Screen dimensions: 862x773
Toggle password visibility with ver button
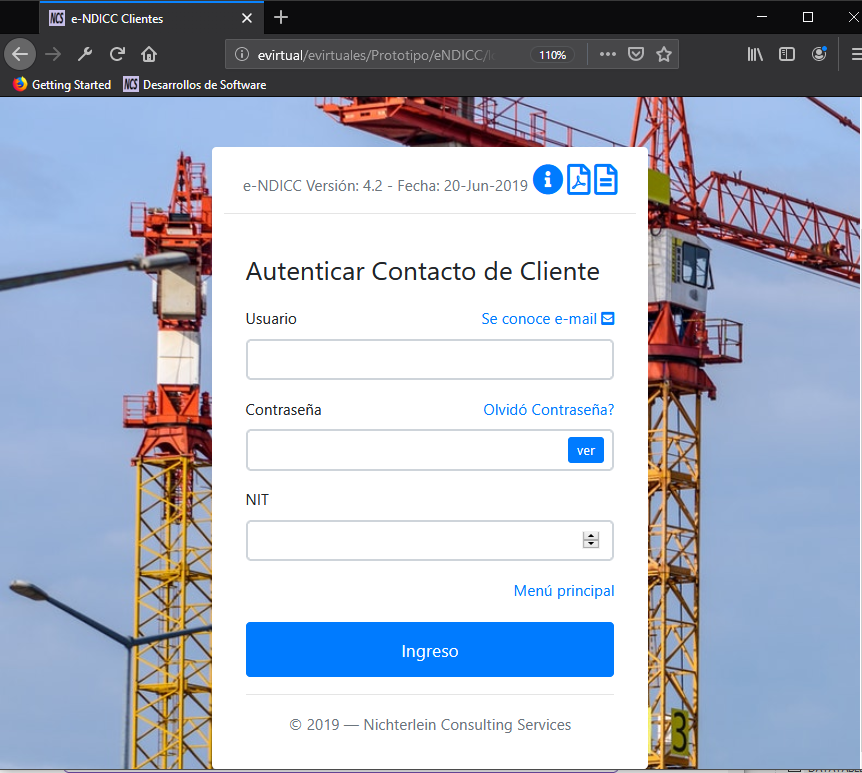tap(585, 450)
